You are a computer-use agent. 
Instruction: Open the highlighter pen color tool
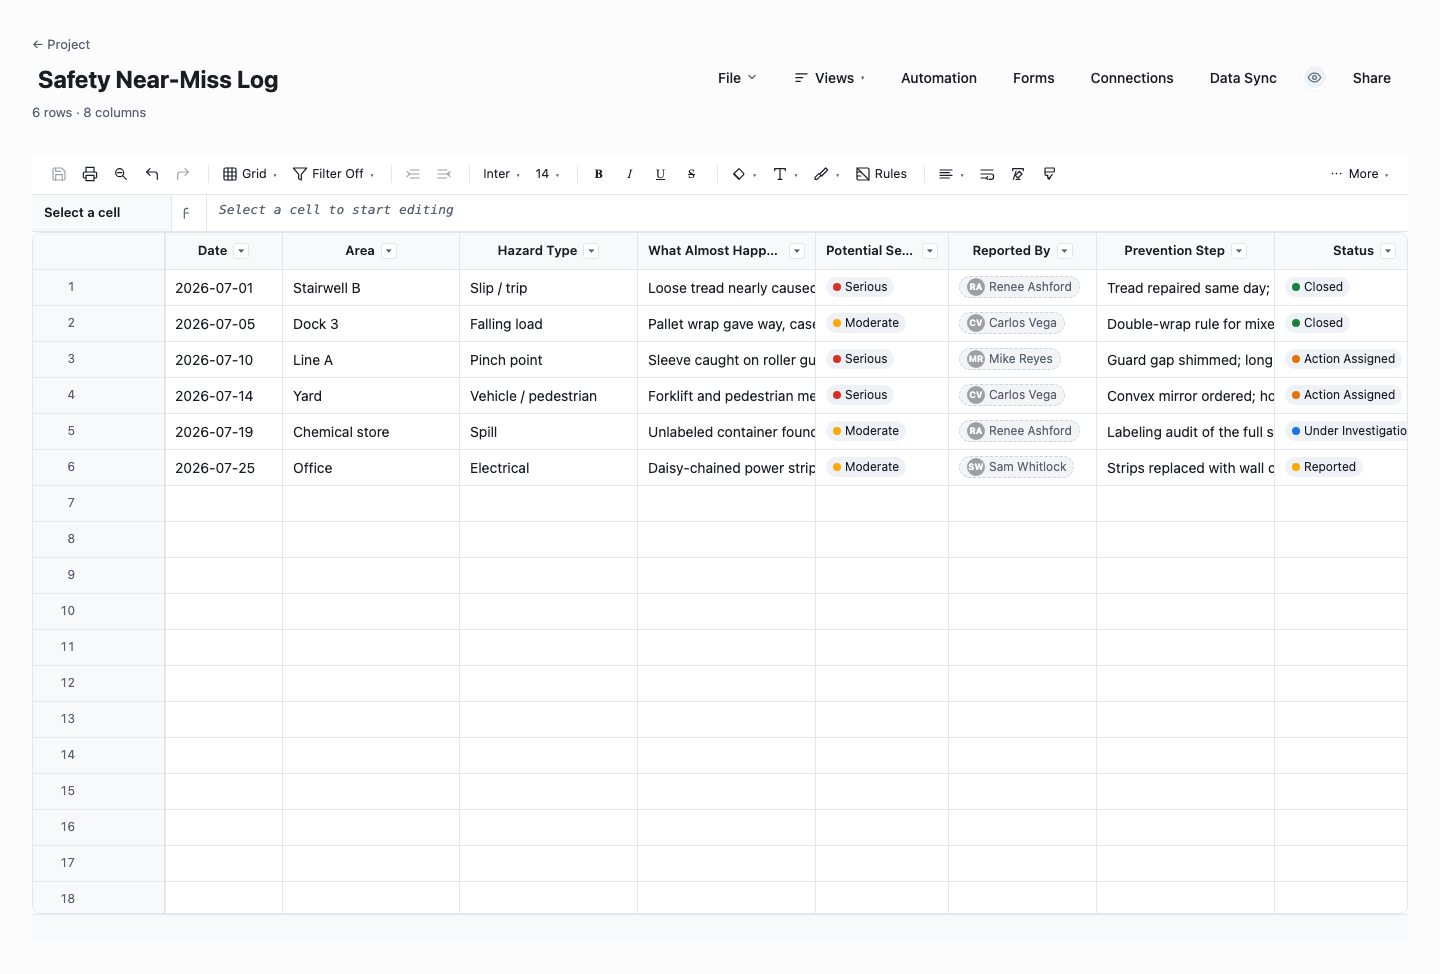tap(826, 174)
